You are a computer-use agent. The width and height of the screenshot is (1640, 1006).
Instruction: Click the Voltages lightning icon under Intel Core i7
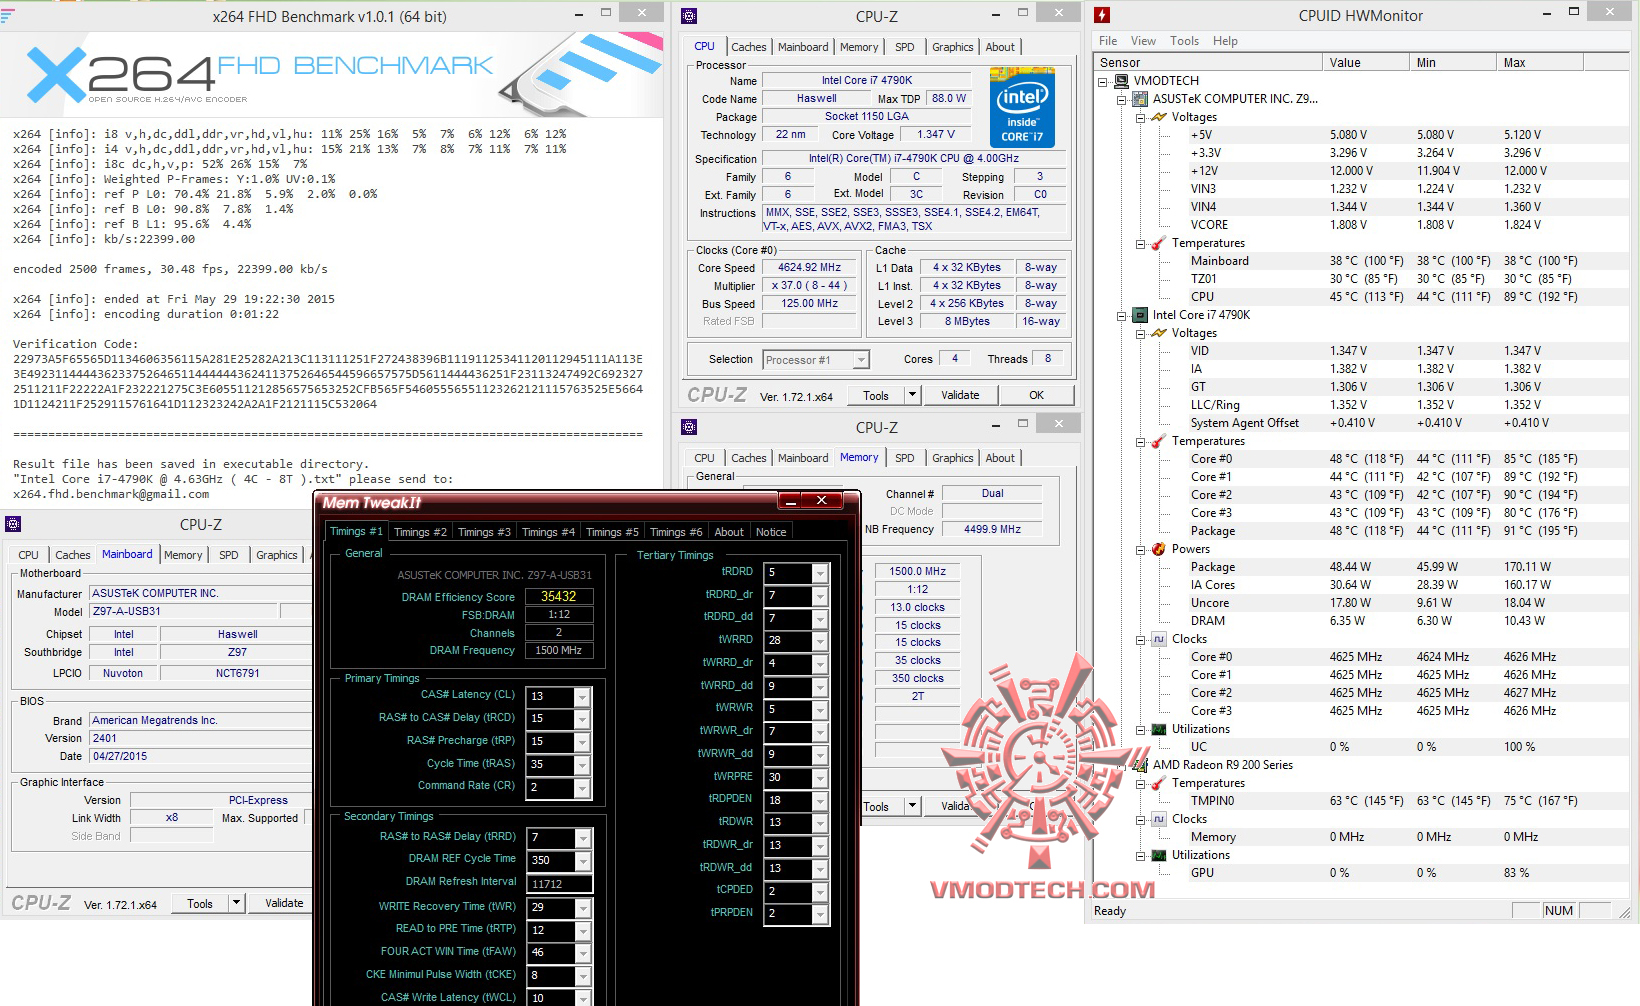1159,333
